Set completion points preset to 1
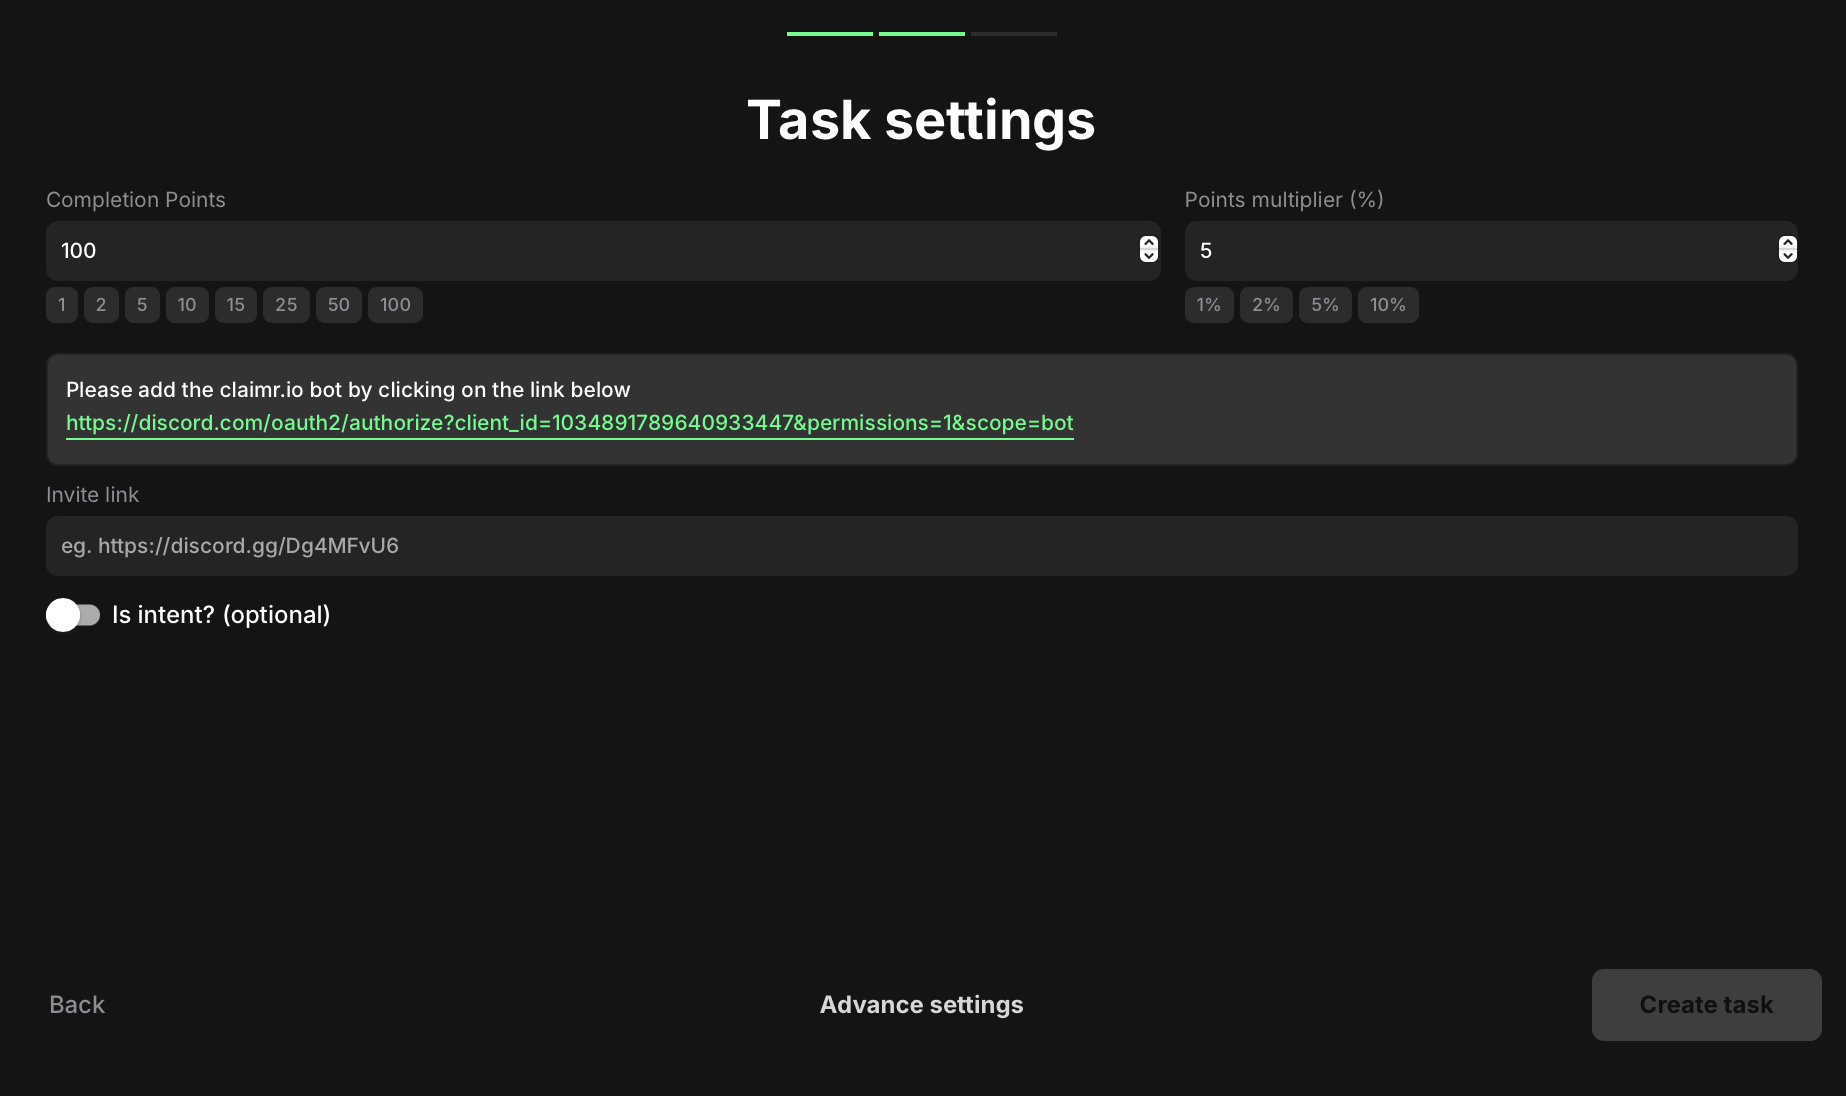Image resolution: width=1846 pixels, height=1096 pixels. [62, 305]
